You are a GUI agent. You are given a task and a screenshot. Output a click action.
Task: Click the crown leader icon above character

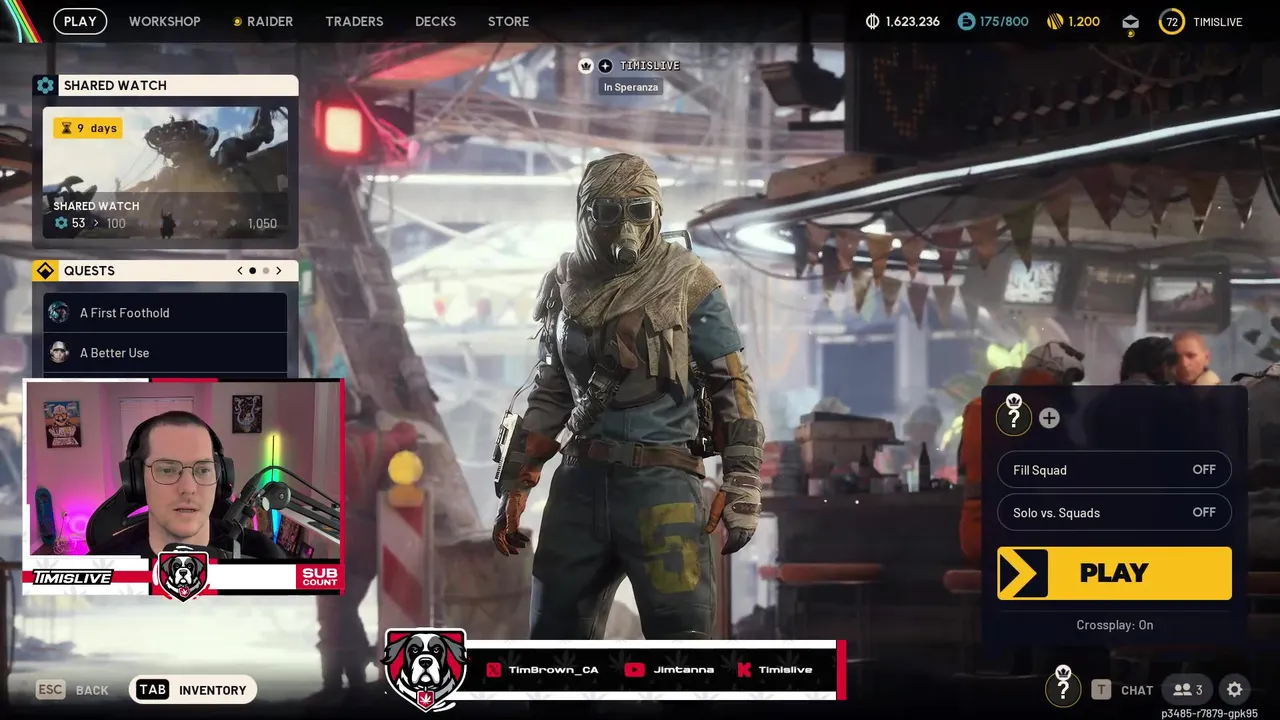586,66
